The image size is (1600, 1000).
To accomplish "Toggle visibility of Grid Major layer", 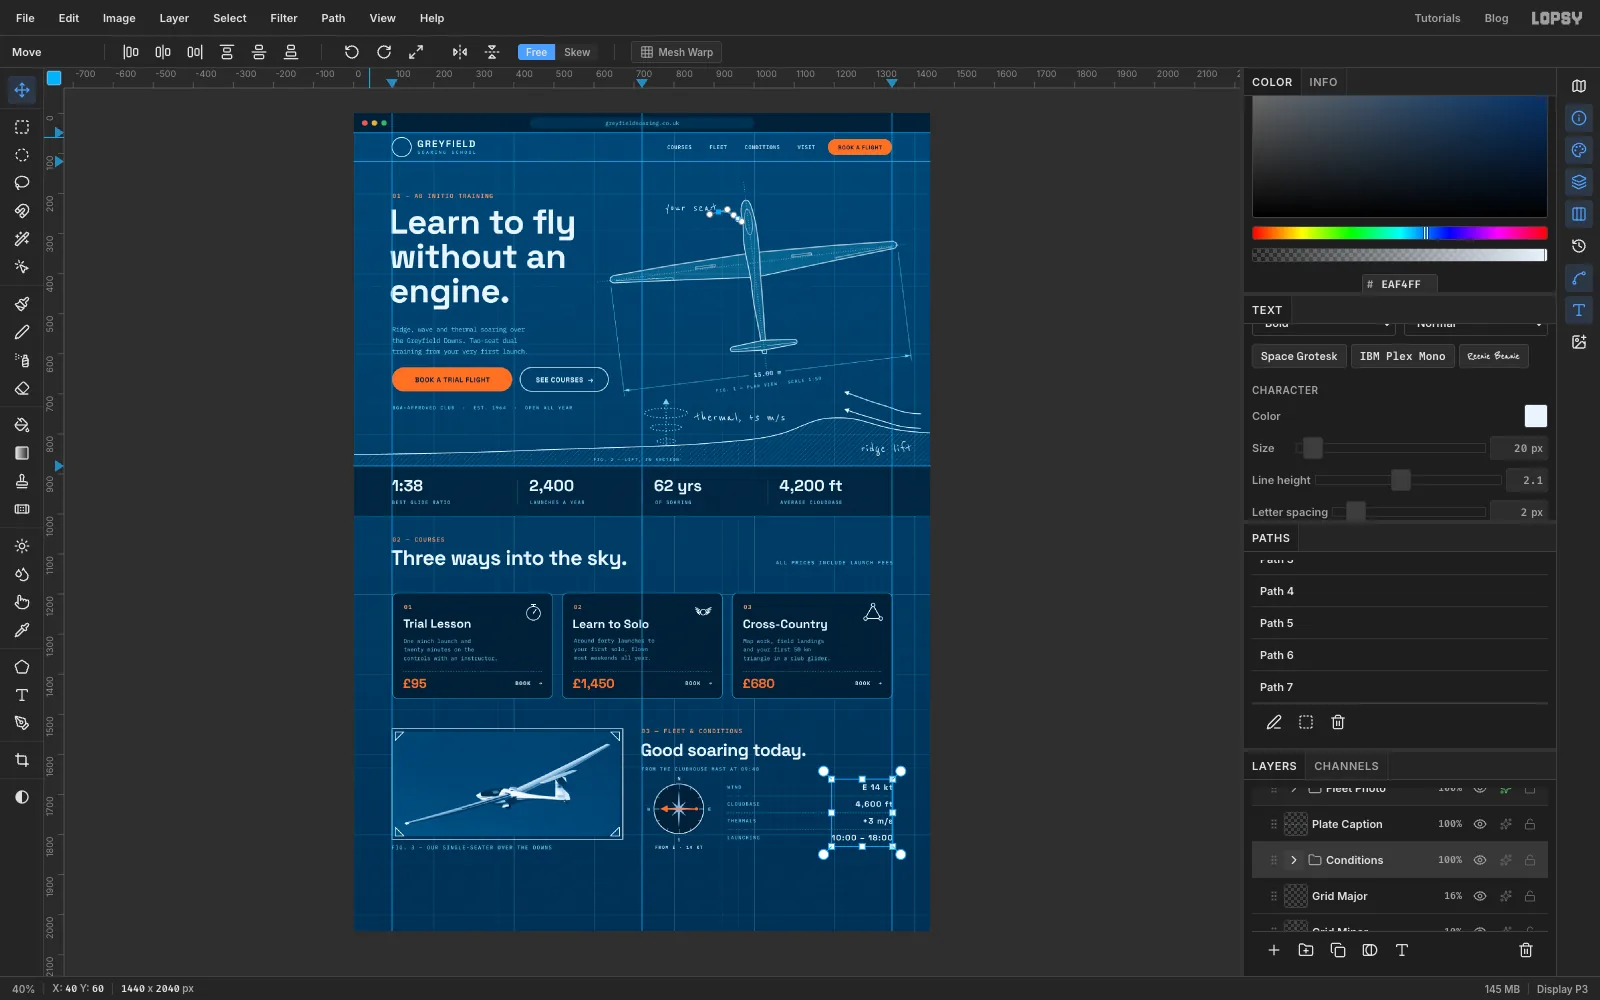I will pos(1480,896).
